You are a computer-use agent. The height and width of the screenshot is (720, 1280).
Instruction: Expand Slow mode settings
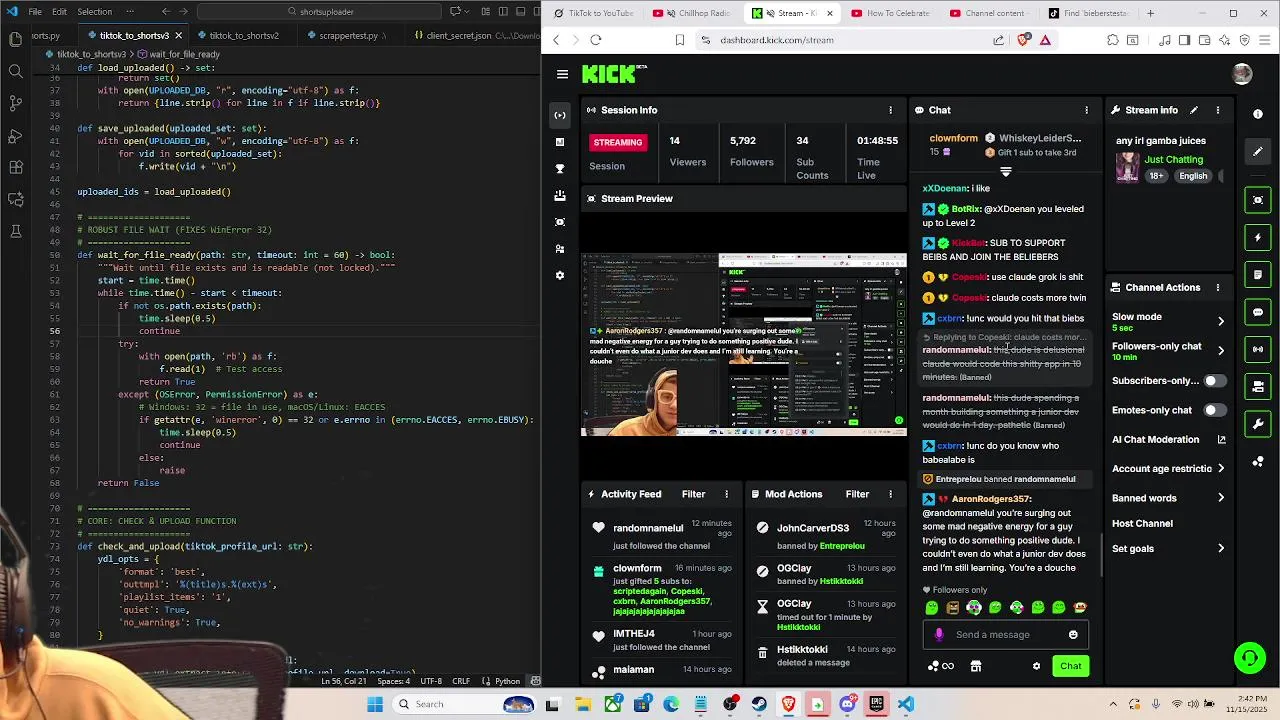coord(1220,322)
